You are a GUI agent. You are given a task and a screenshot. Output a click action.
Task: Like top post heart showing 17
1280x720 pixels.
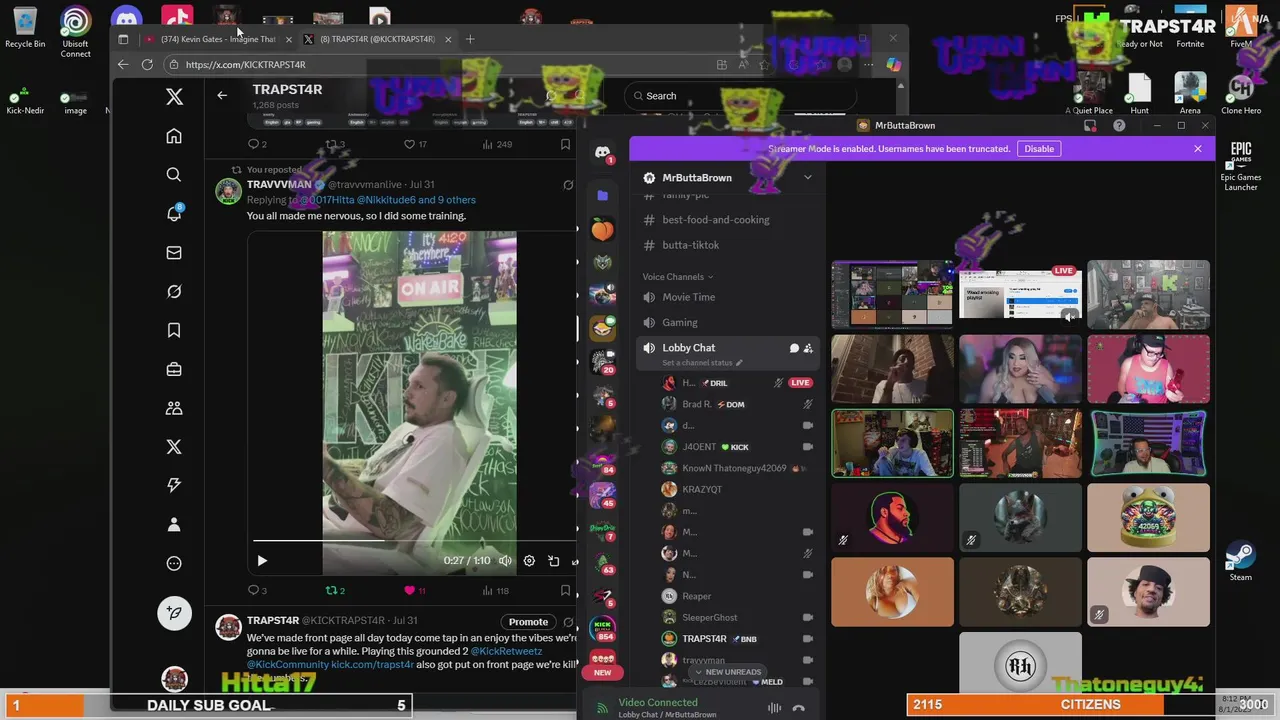click(415, 144)
